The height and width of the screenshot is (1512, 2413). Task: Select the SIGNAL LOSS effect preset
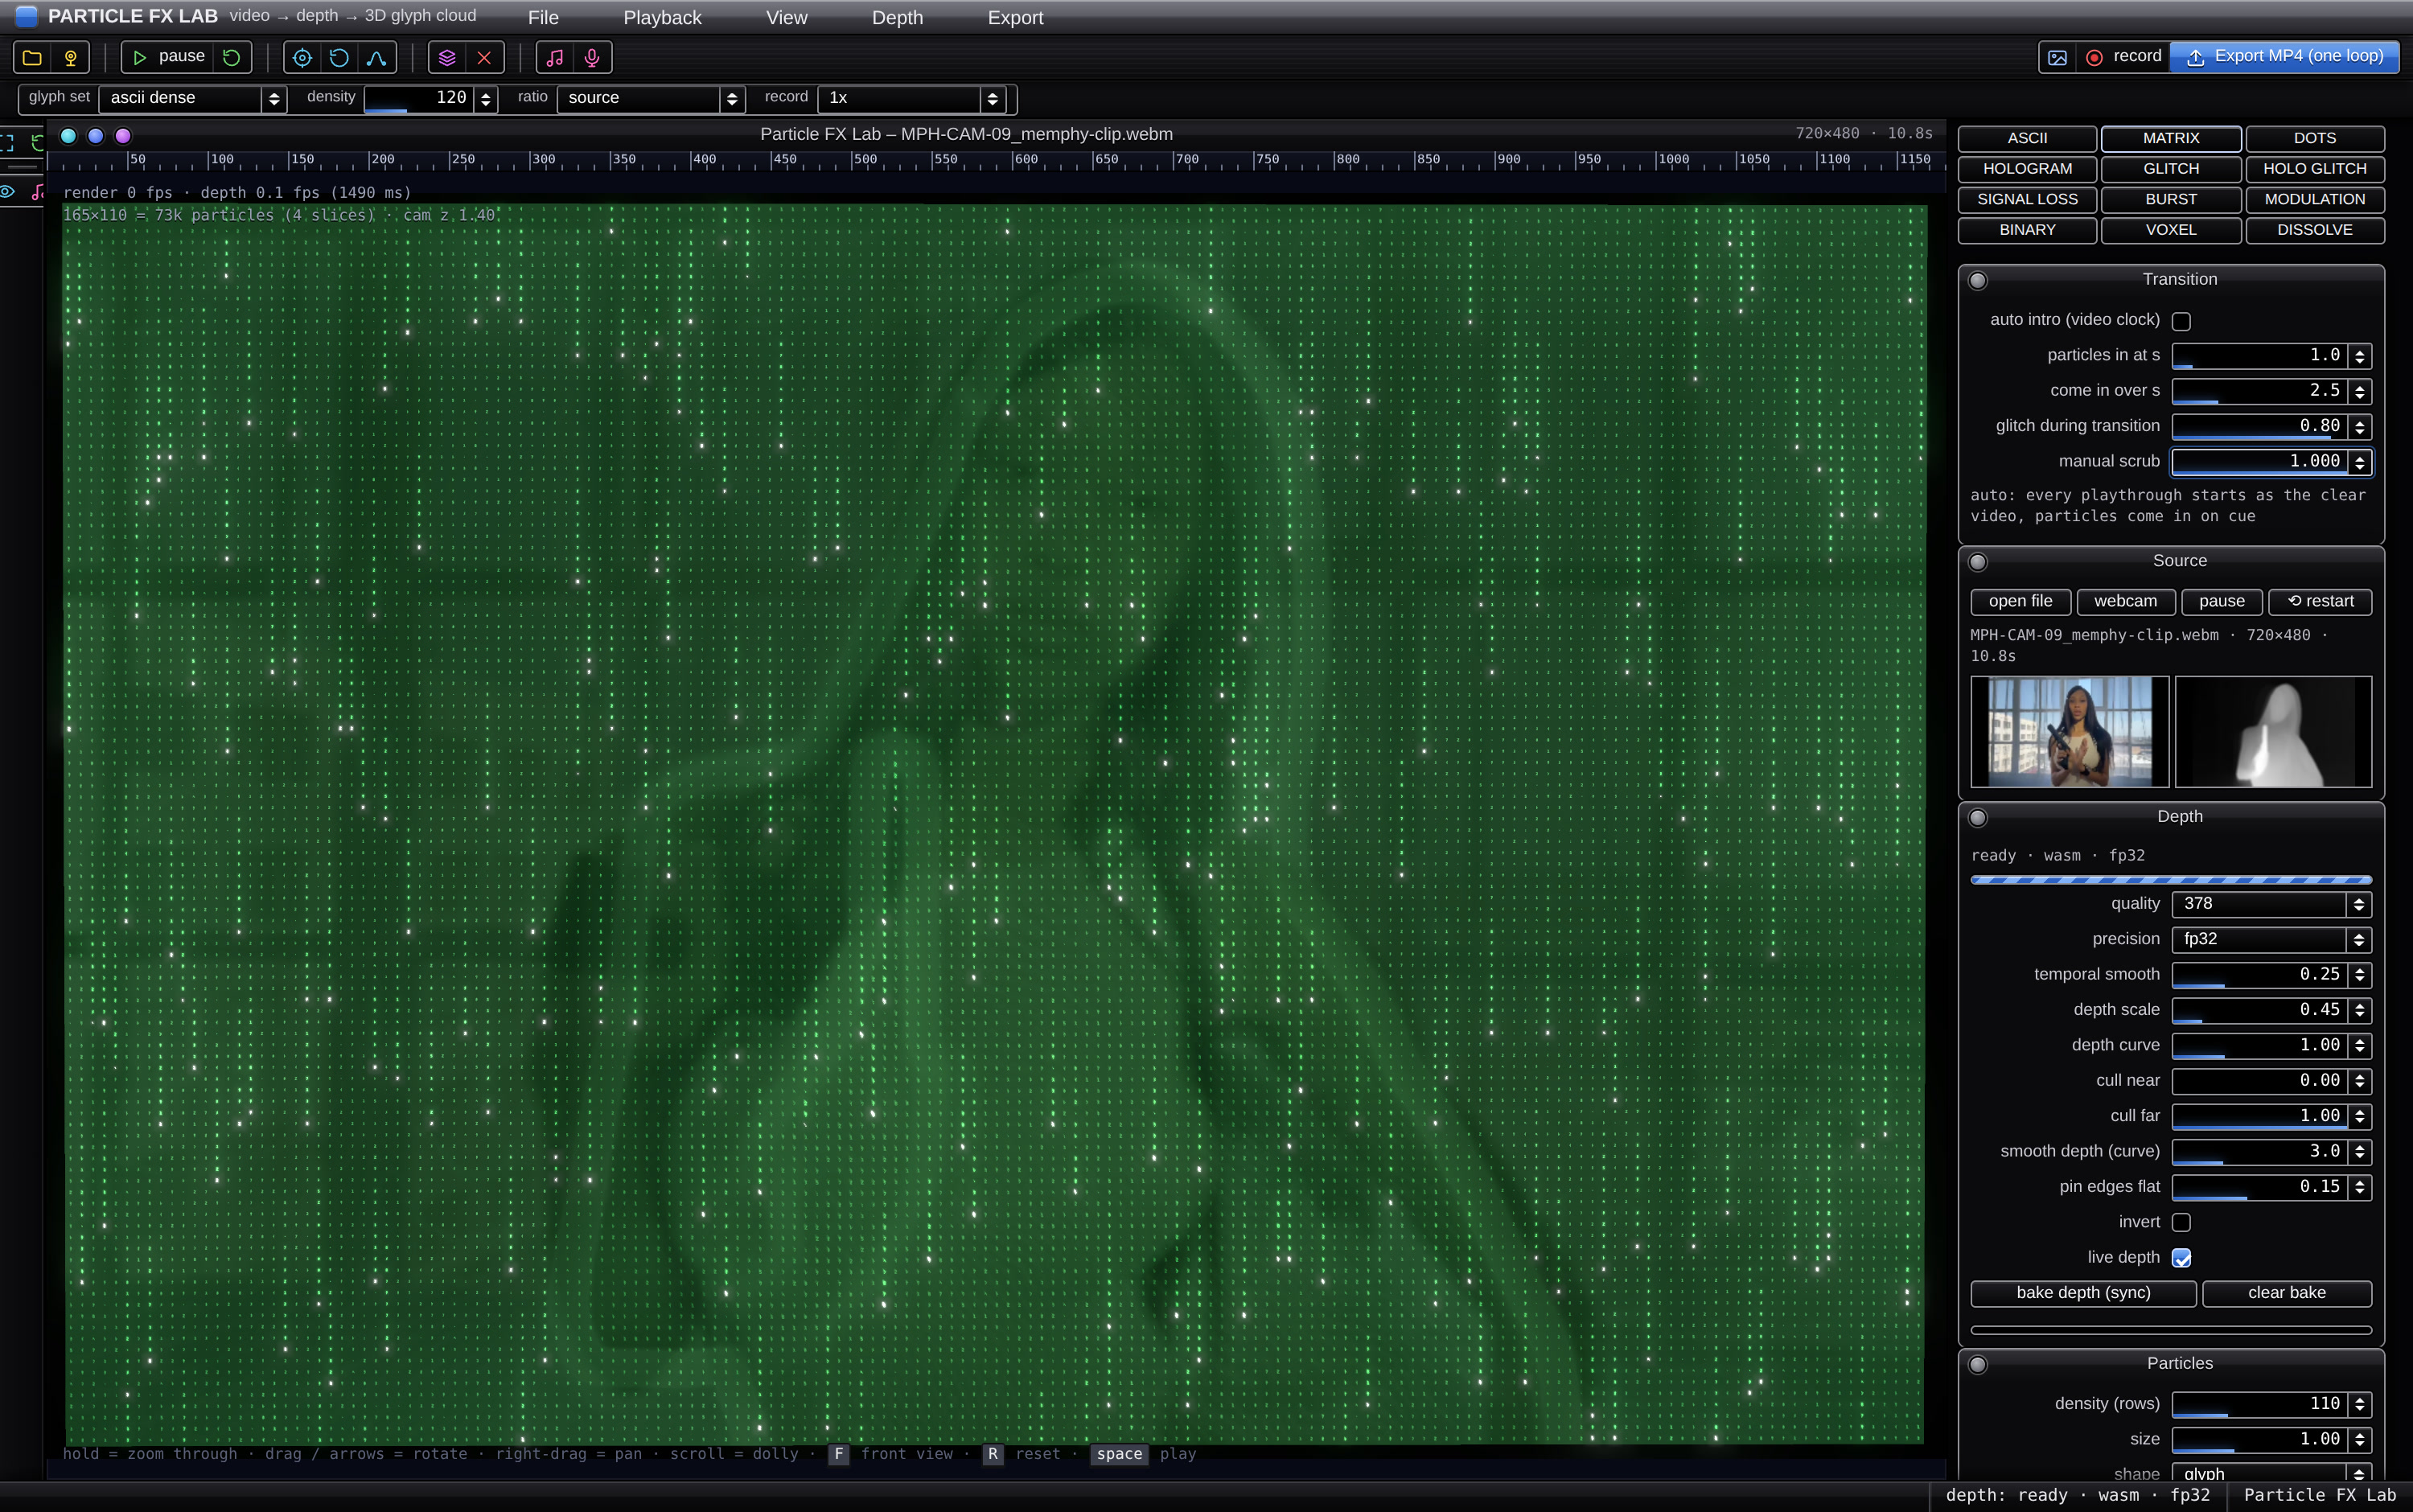pyautogui.click(x=2027, y=199)
